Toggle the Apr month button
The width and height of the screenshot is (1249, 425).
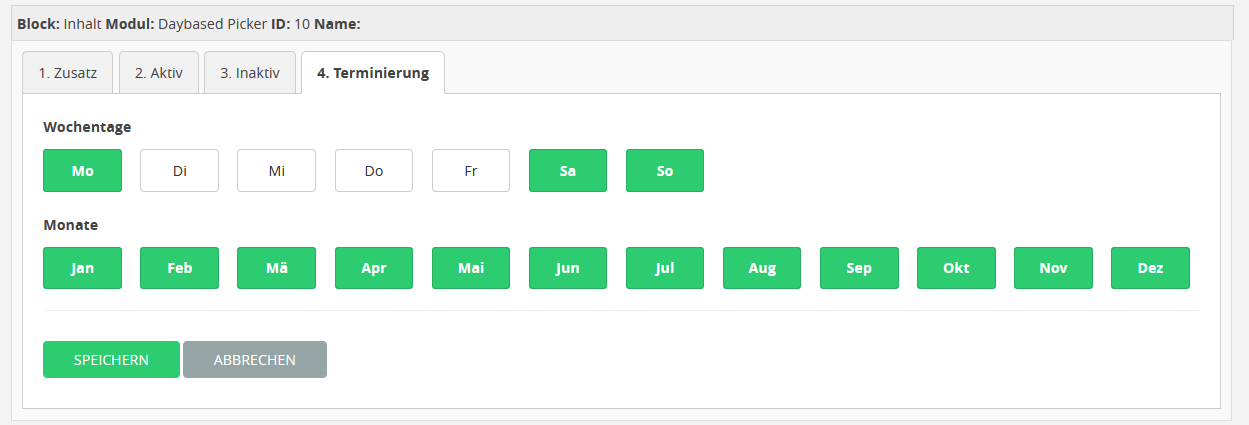point(374,268)
